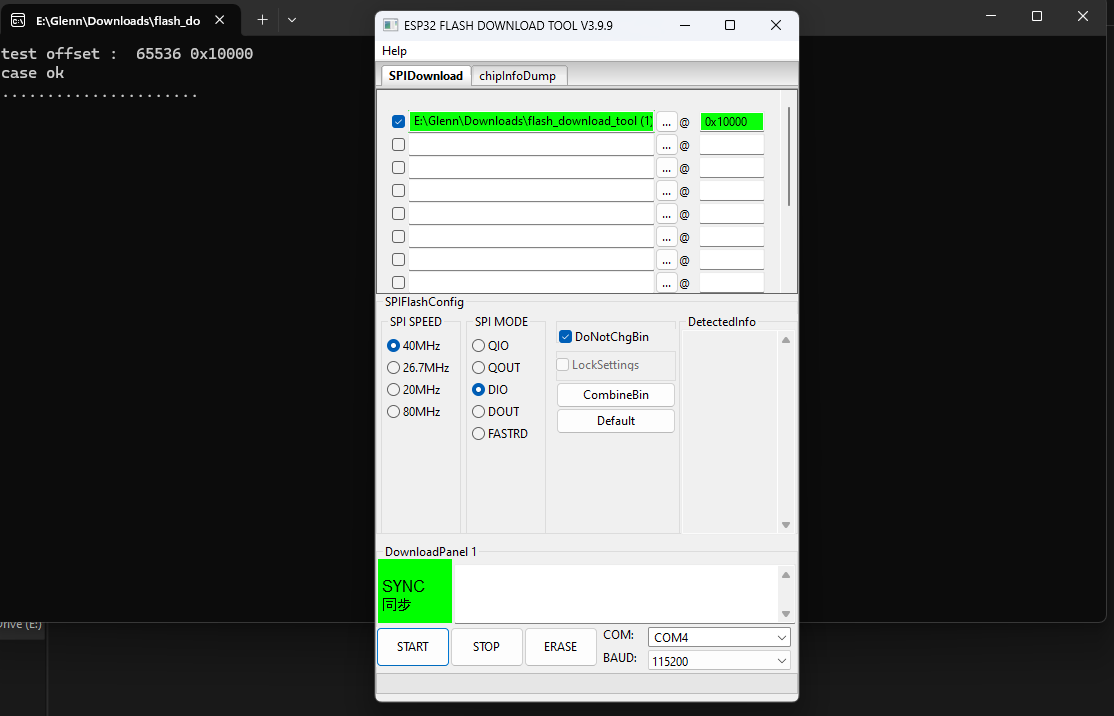Select FASTRD SPI mode
This screenshot has width=1114, height=716.
click(x=499, y=434)
